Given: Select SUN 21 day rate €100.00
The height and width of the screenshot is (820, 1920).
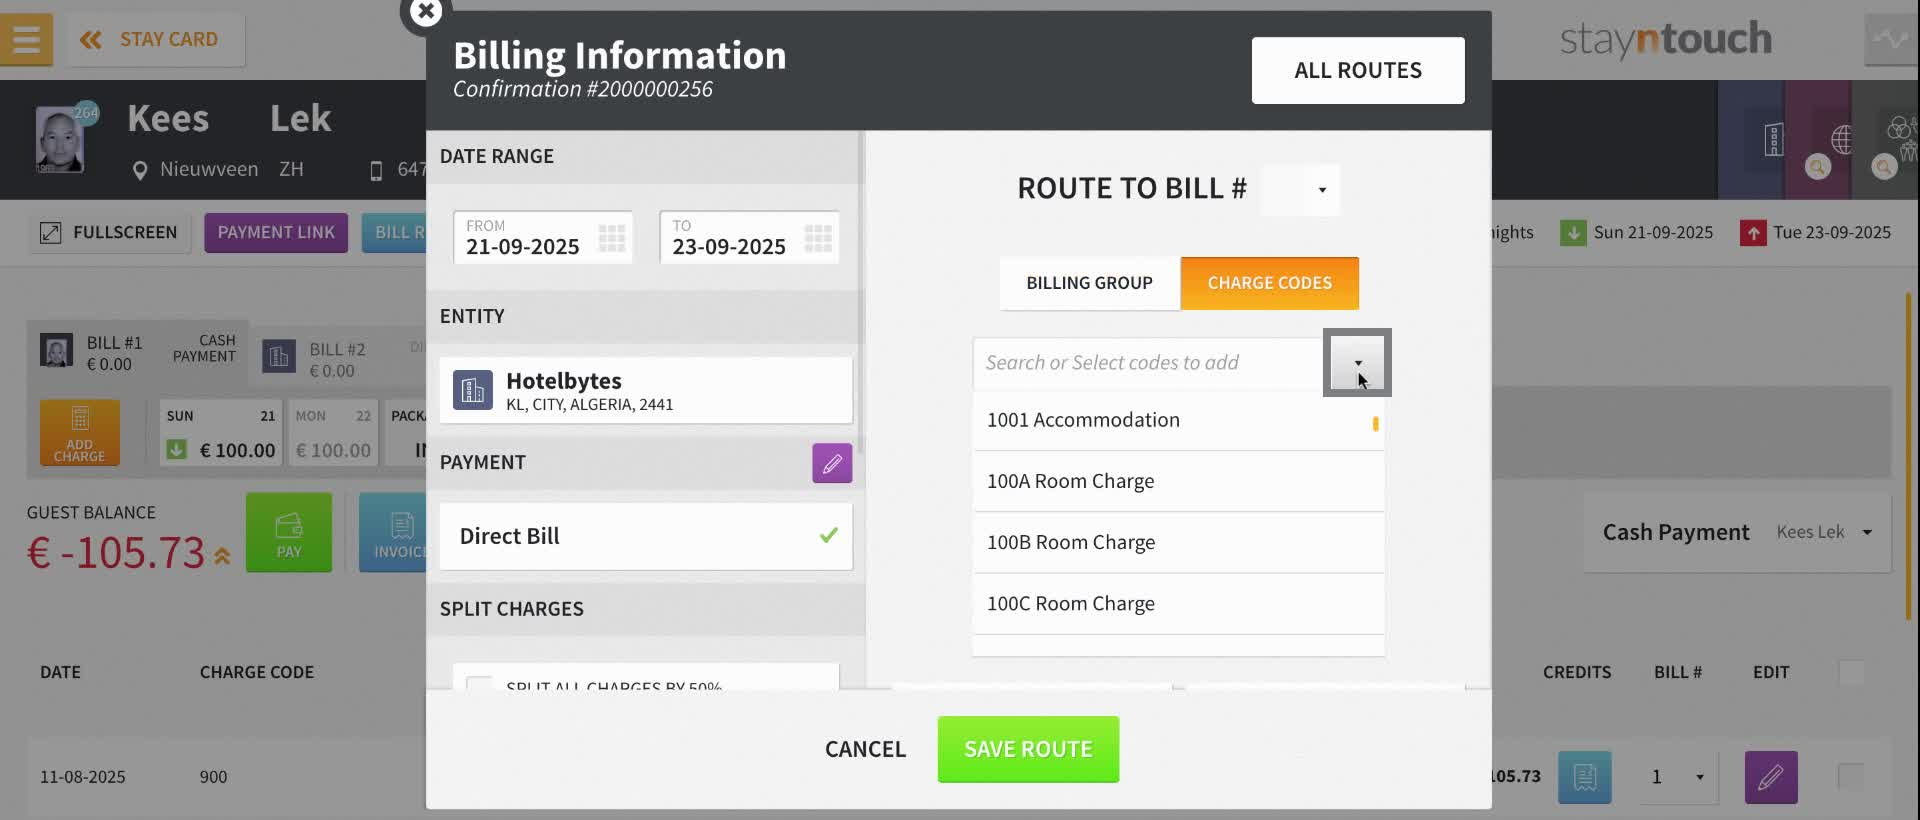Looking at the screenshot, I should (x=221, y=433).
